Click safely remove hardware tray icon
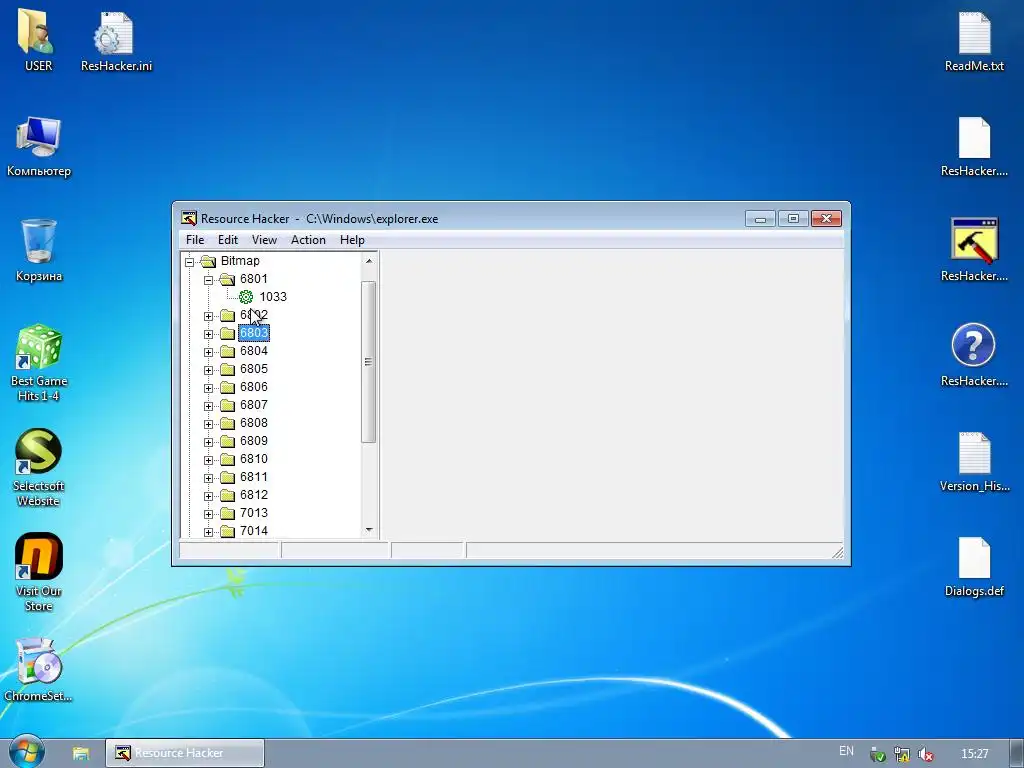This screenshot has width=1024, height=768. pos(877,755)
